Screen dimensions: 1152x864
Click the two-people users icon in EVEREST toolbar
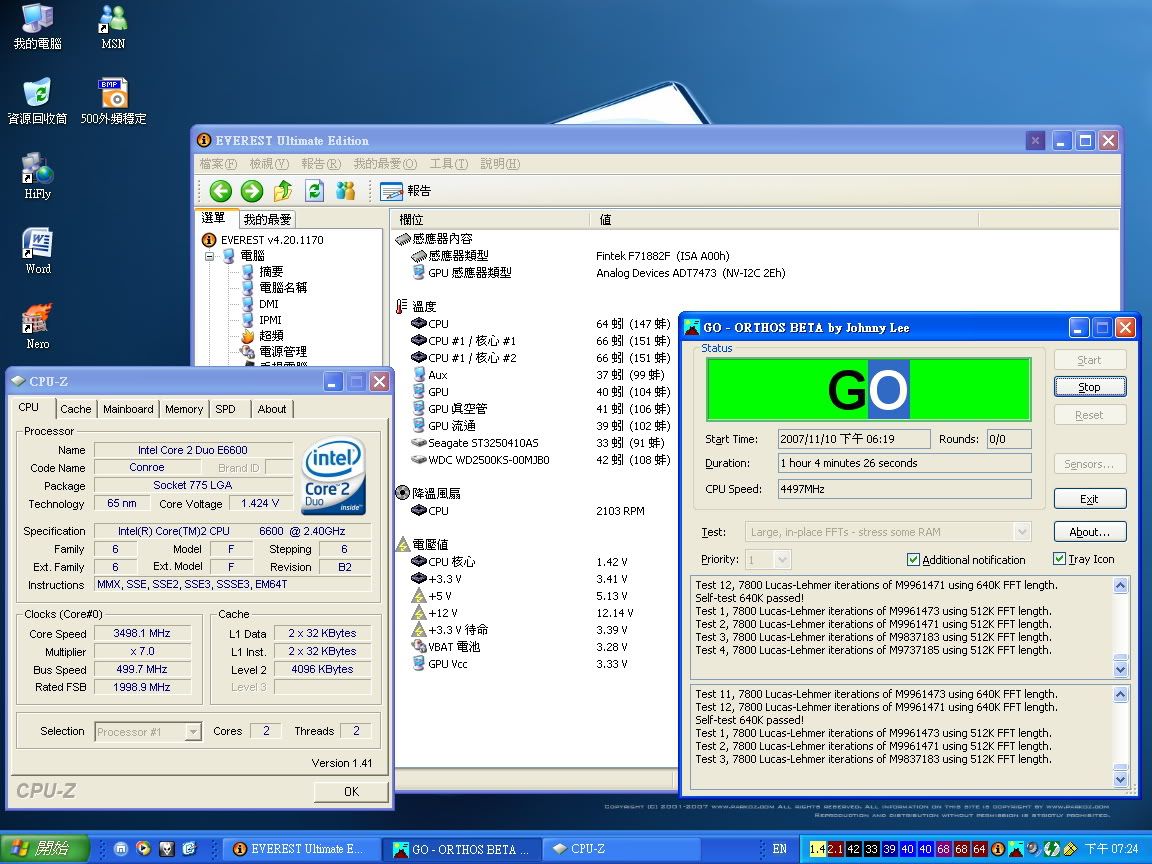[x=346, y=191]
